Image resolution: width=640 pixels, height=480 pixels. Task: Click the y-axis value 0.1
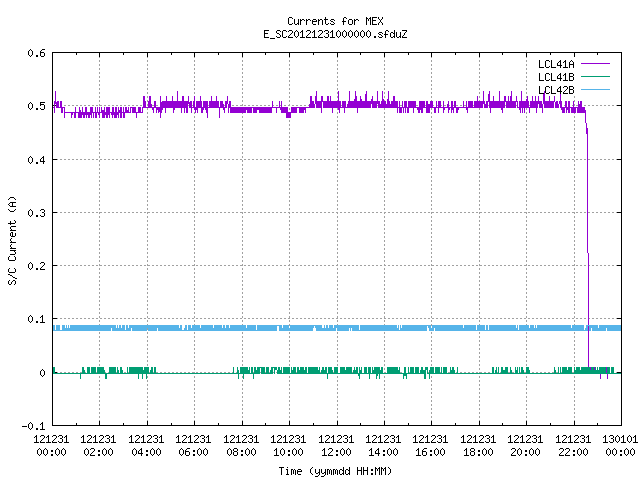click(x=36, y=319)
